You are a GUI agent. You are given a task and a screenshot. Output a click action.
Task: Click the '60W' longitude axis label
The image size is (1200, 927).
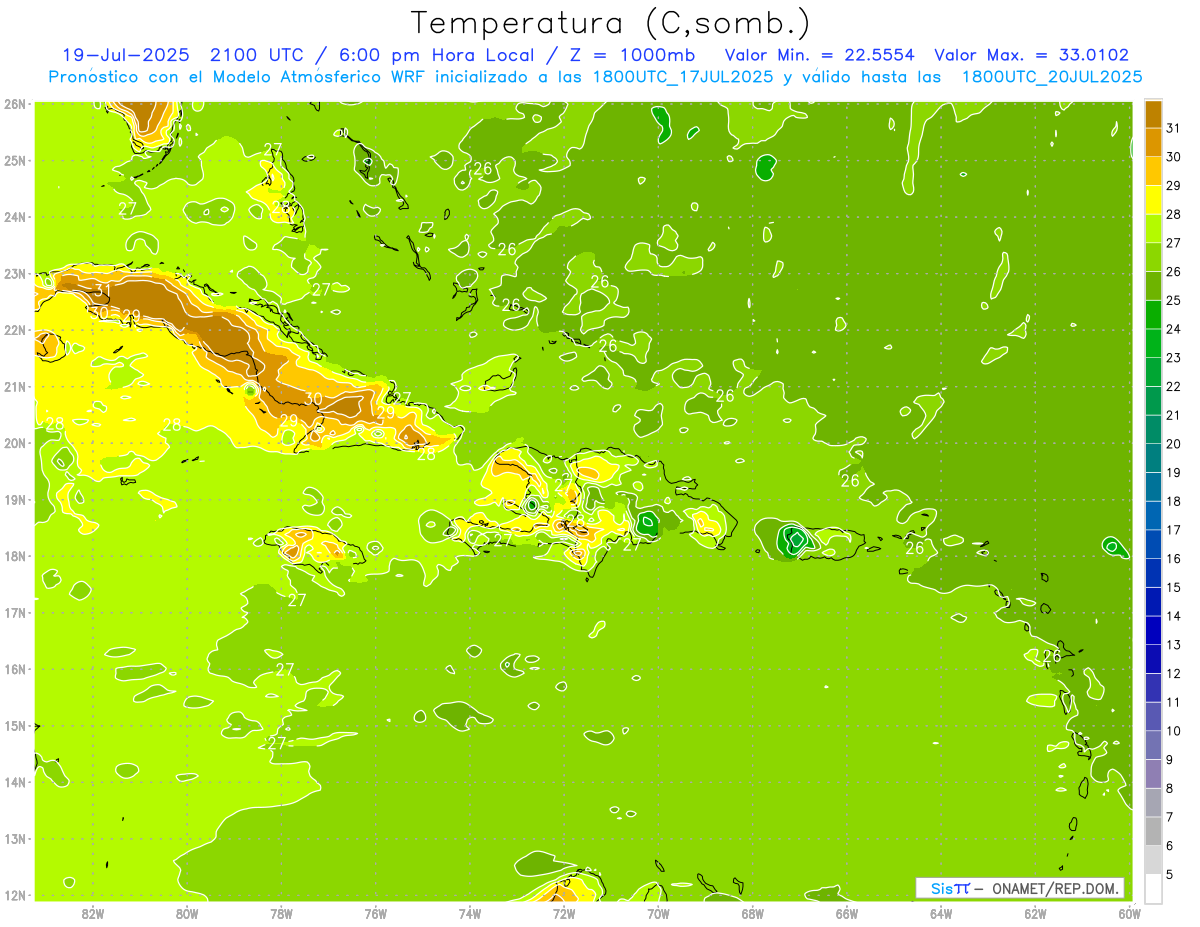(x=1129, y=913)
